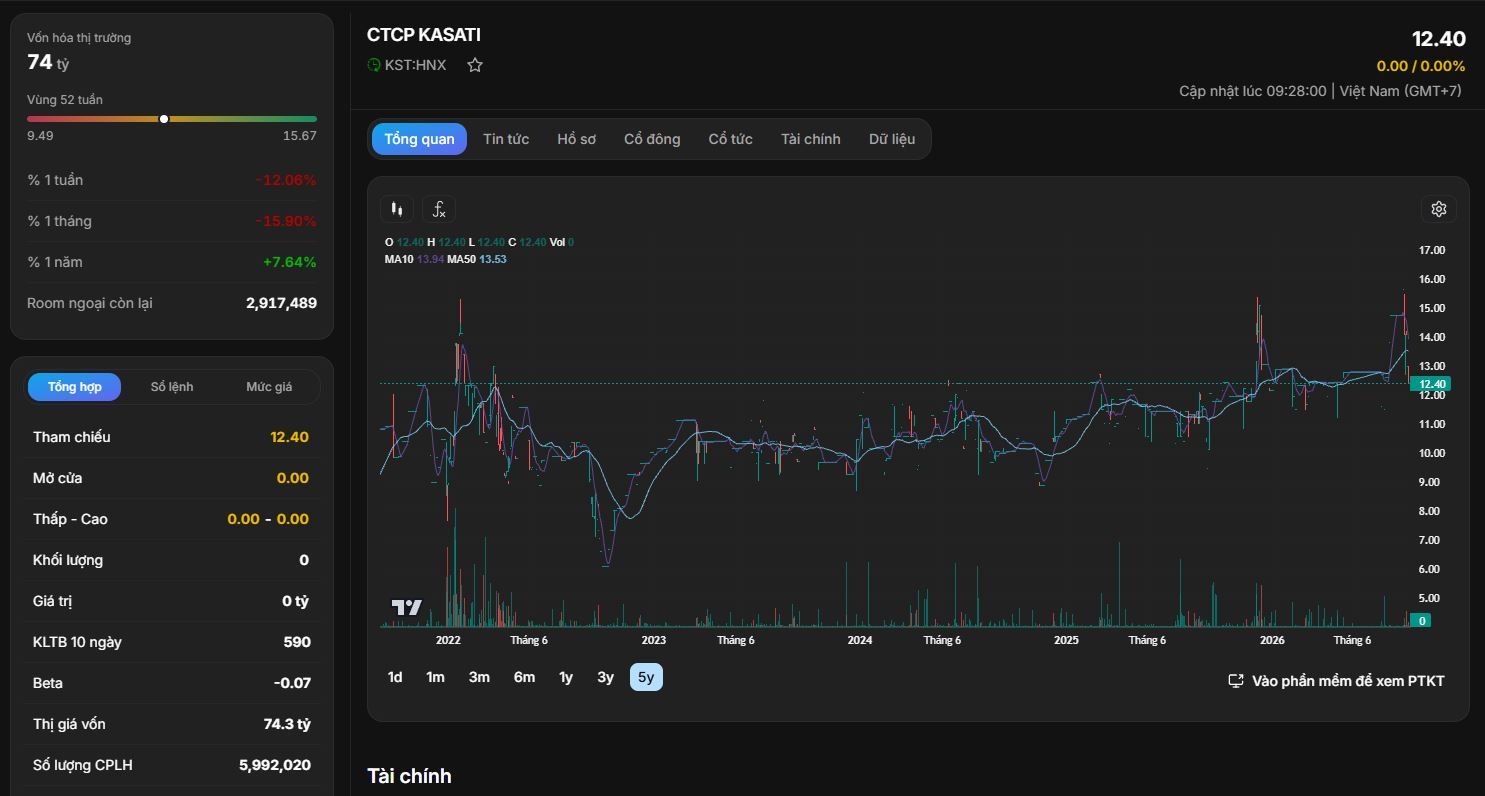This screenshot has width=1485, height=796.
Task: Click the 2023 label on chart time axis
Action: (653, 640)
